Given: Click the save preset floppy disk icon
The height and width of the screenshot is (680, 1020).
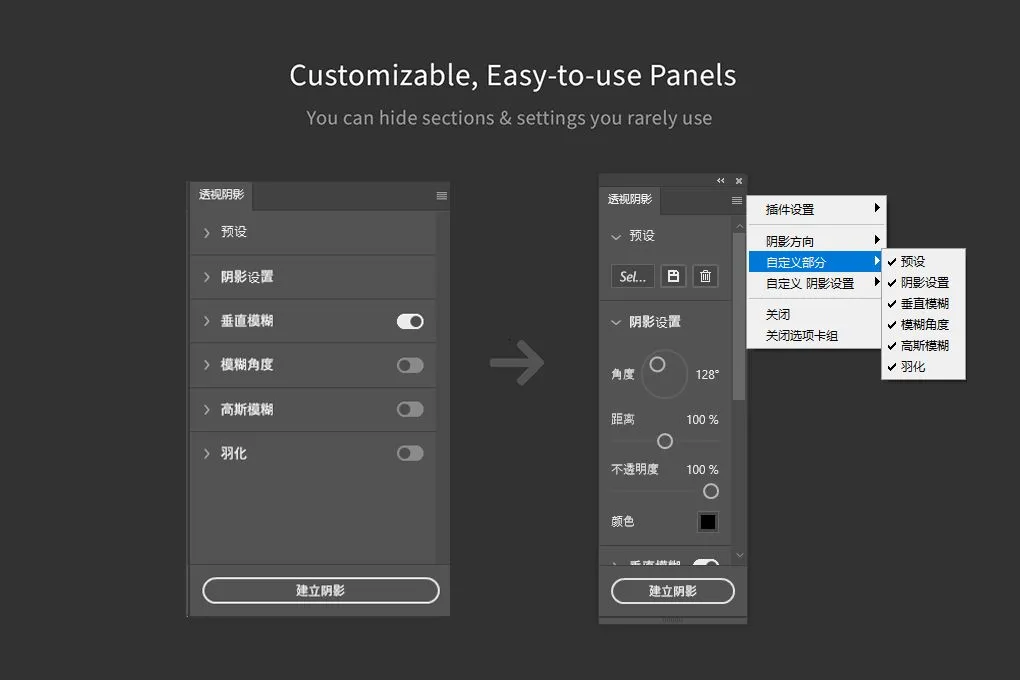Looking at the screenshot, I should pos(674,276).
